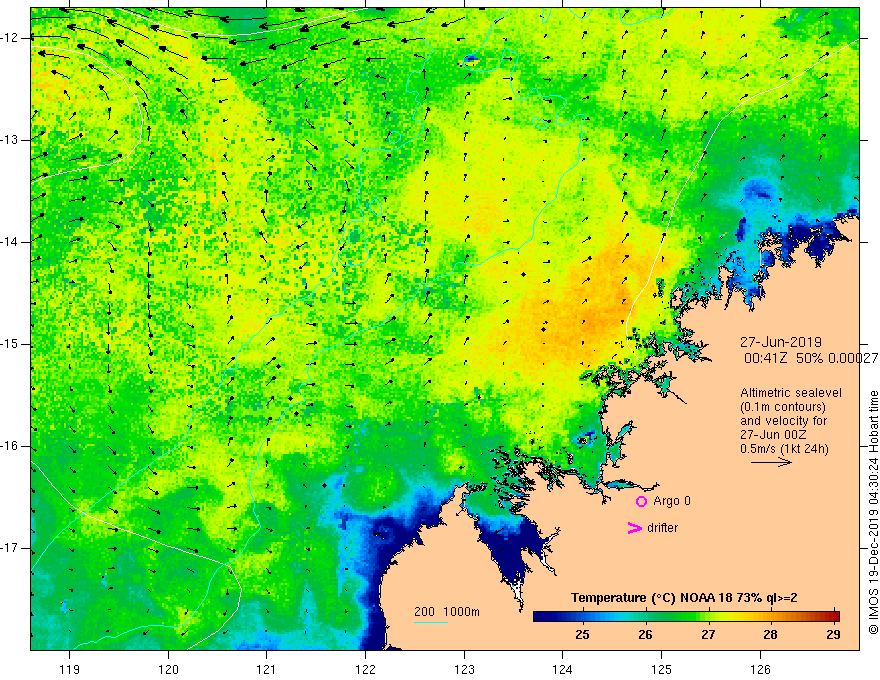Screen dimensions: 880x680
Task: Click longitude label 124
Action: coord(563,669)
